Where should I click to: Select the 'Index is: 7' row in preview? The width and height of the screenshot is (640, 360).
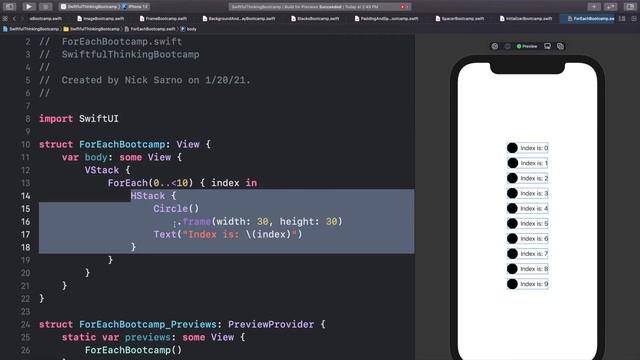[527, 253]
